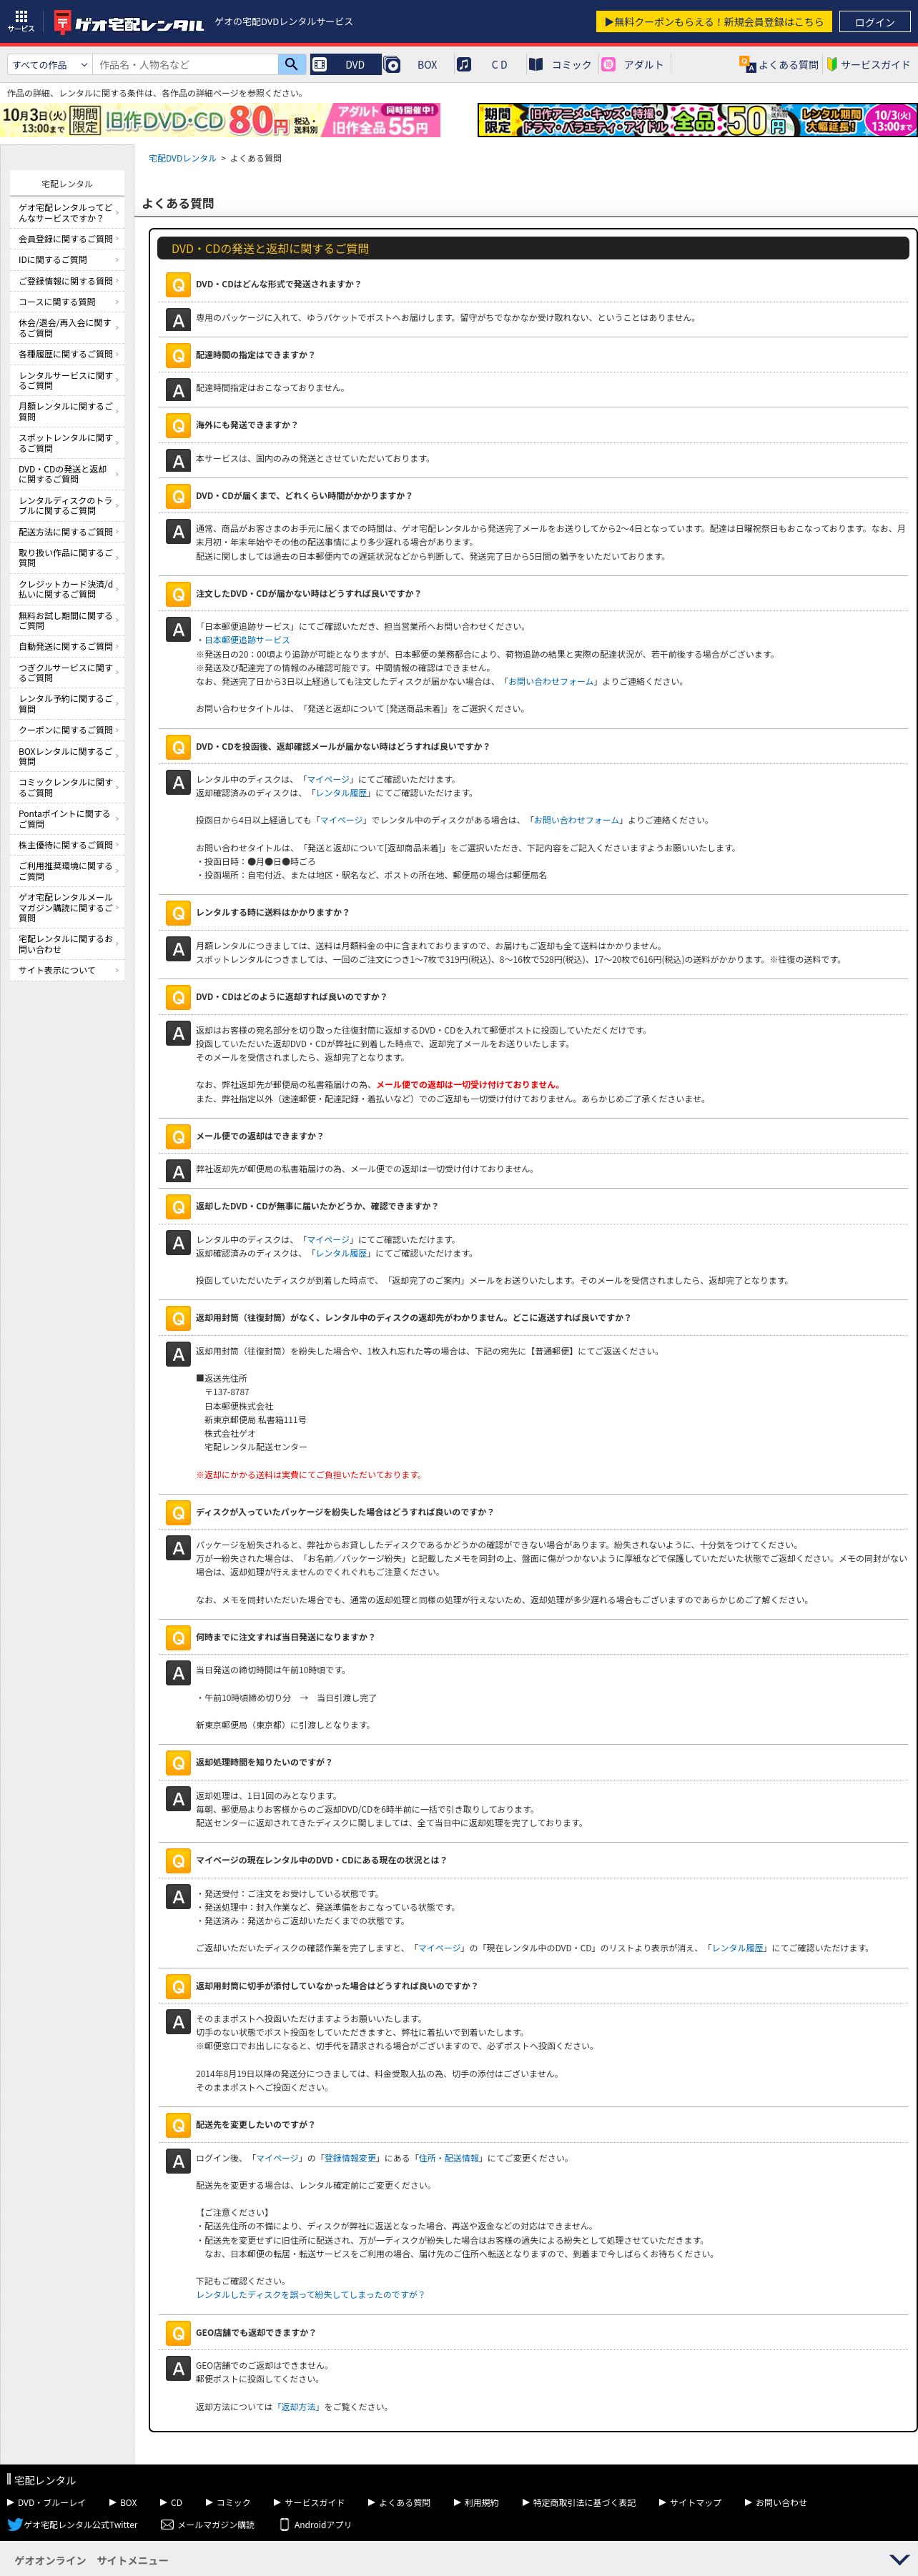Click the 住所・配送情報 link
The image size is (918, 2576).
coord(448,2158)
